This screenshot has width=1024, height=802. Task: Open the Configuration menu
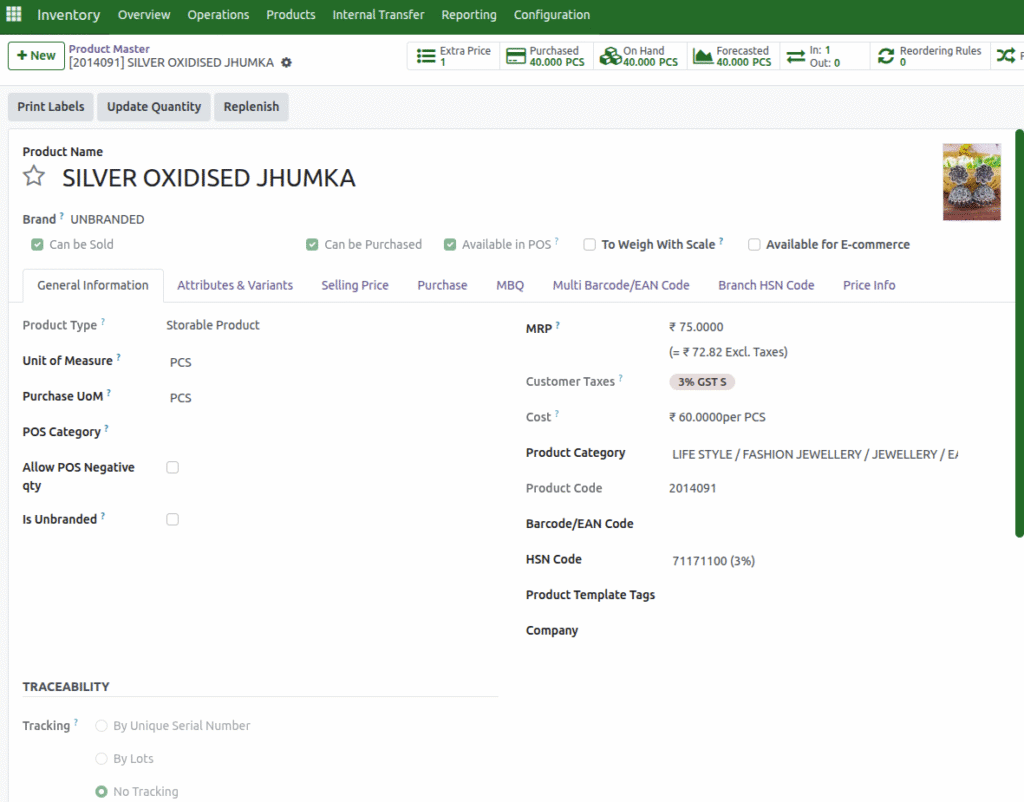coord(551,15)
